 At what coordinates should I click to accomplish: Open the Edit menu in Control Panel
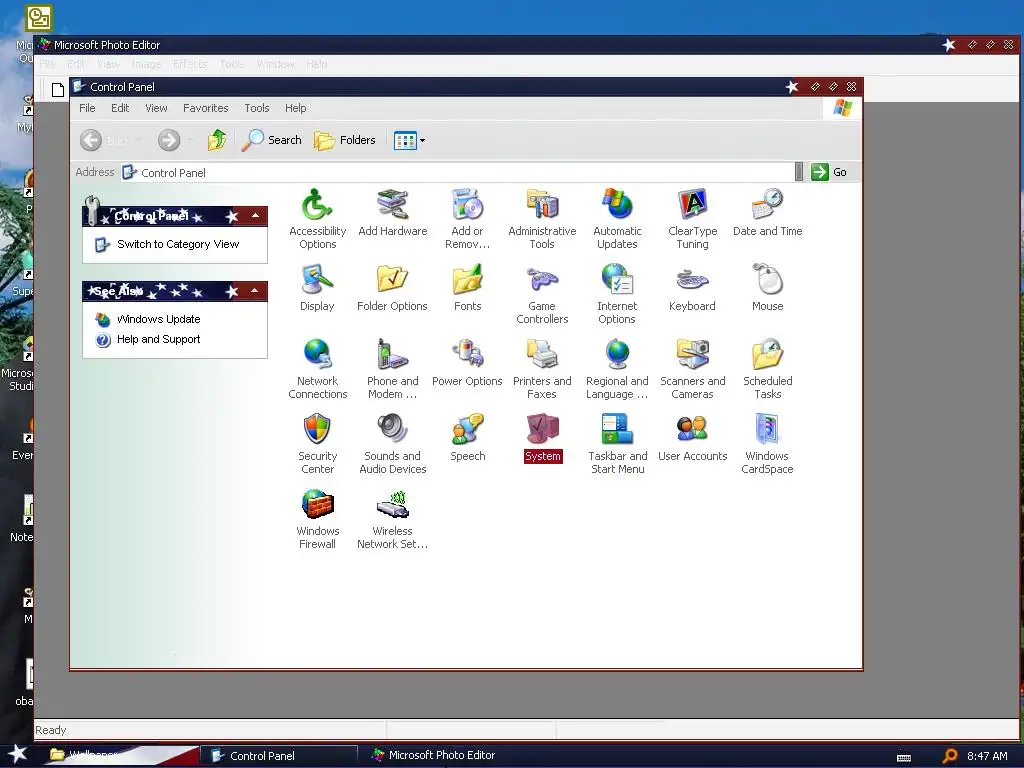pos(120,108)
